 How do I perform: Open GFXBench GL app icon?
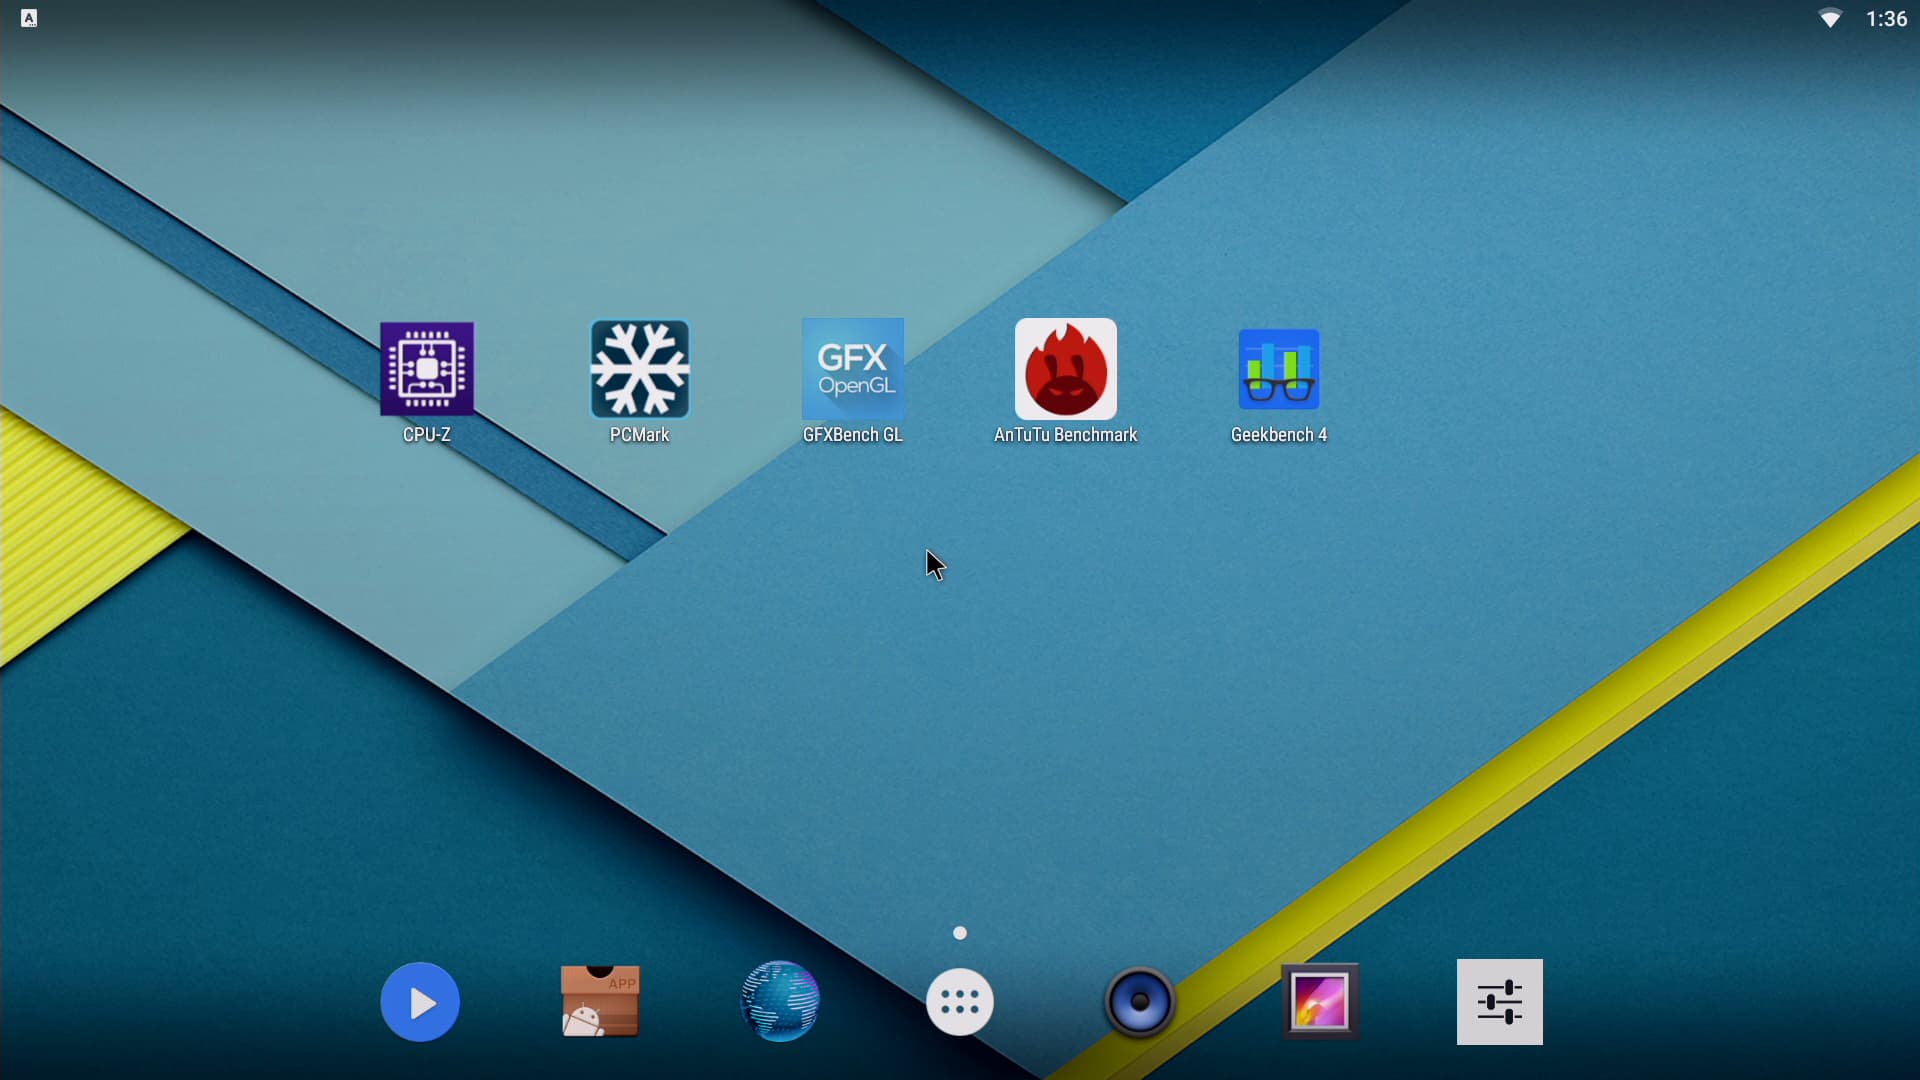tap(853, 368)
